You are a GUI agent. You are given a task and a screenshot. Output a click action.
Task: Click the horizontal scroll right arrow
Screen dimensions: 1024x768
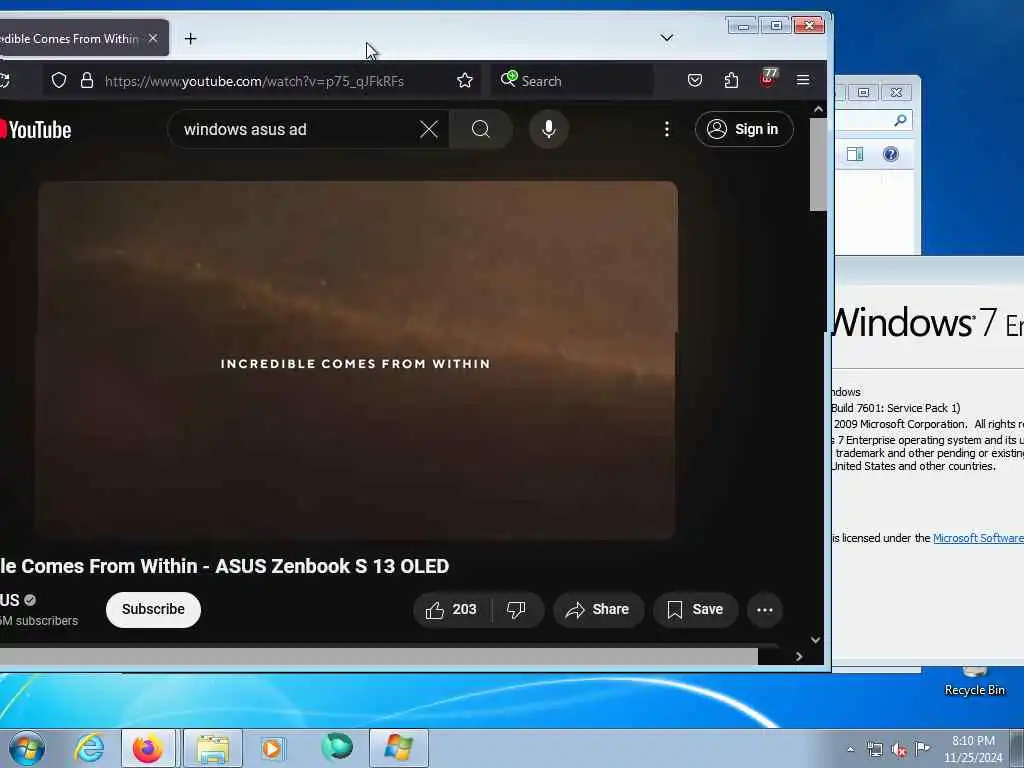click(799, 656)
